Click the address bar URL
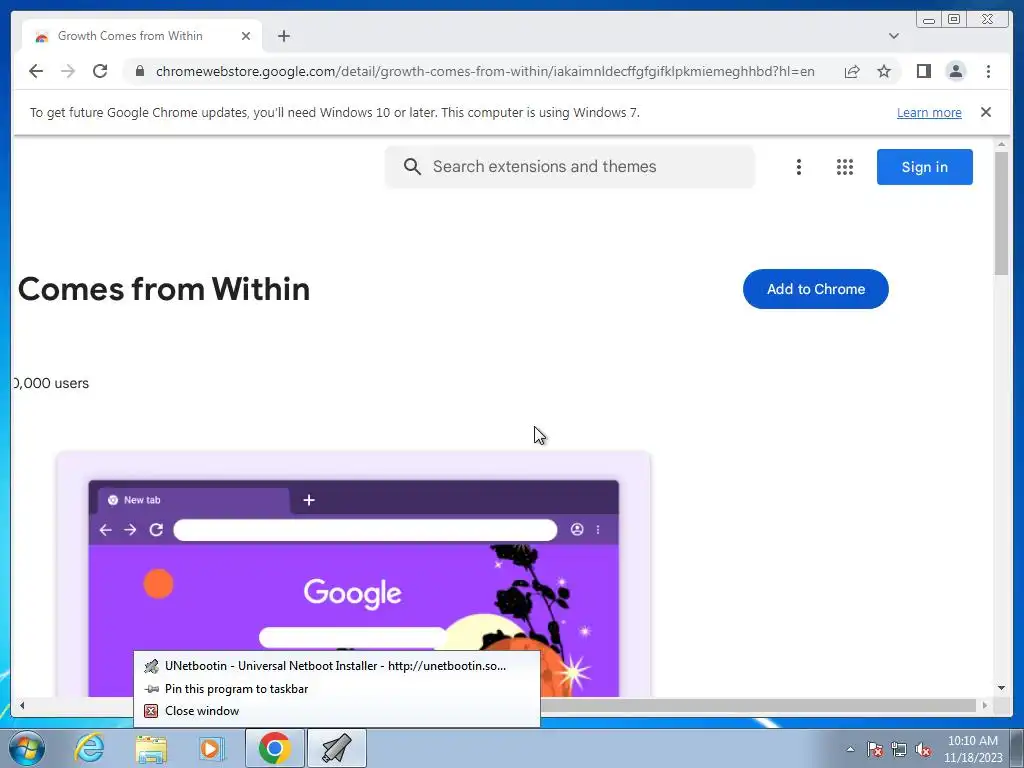This screenshot has width=1024, height=768. (485, 71)
